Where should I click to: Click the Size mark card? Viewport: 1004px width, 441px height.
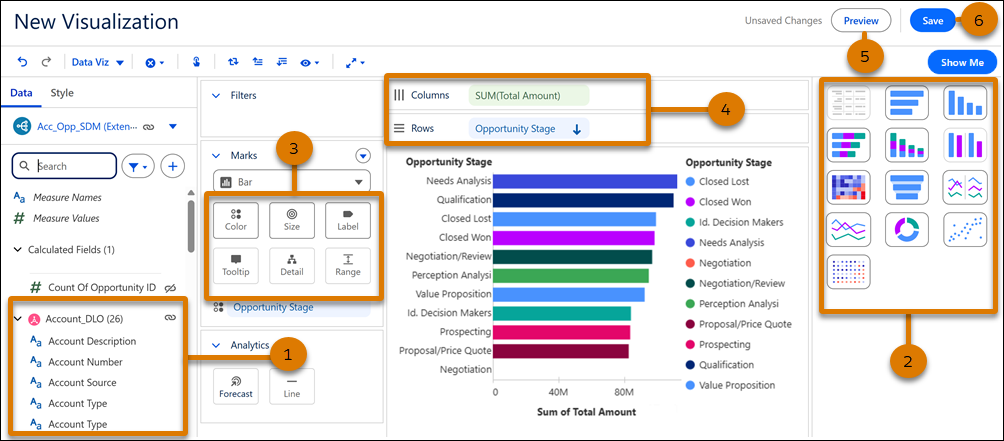[291, 220]
